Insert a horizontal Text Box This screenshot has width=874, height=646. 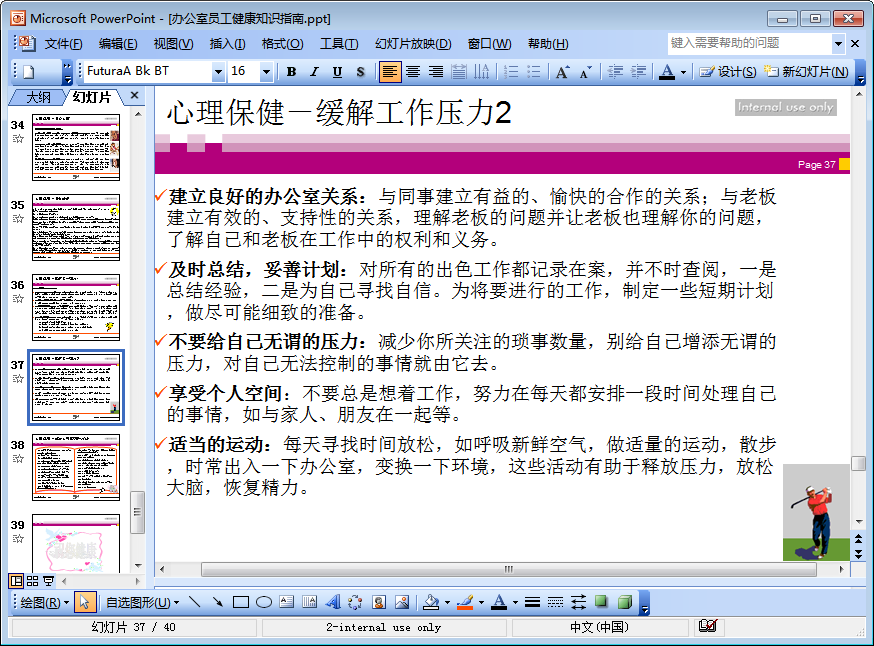(x=287, y=602)
